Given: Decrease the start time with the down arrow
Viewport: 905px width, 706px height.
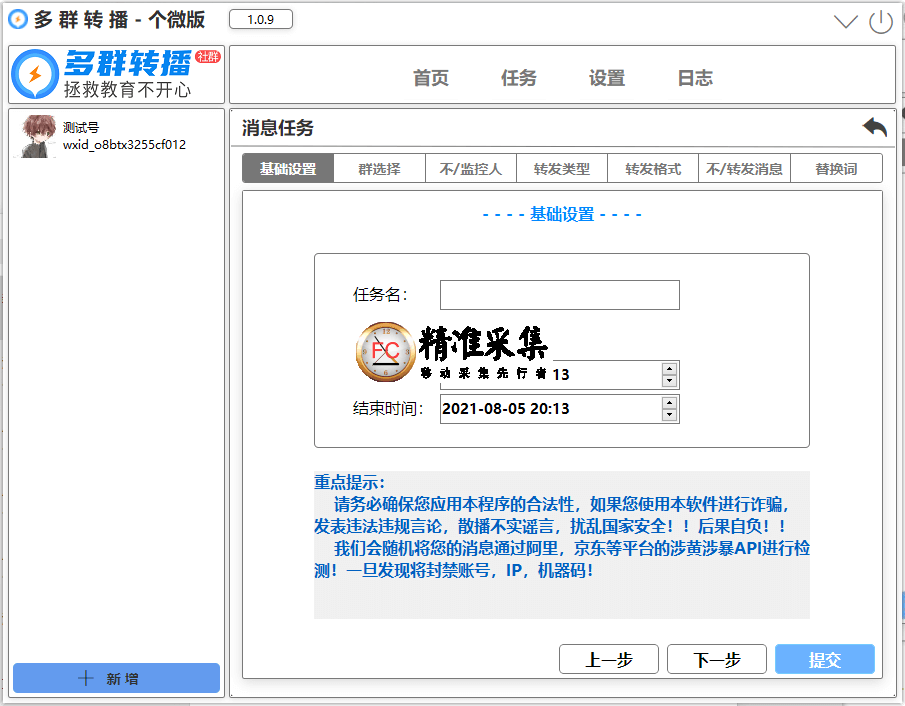Looking at the screenshot, I should pos(669,381).
